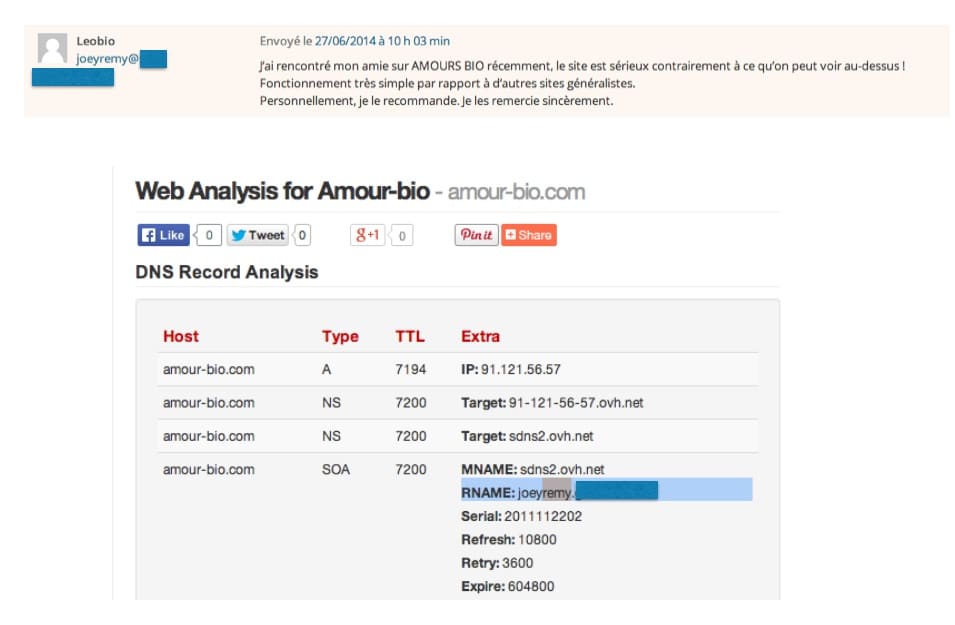Click the line "Fonctionnement très simple par rapport"
This screenshot has width=955, height=625.
pyautogui.click(x=448, y=83)
